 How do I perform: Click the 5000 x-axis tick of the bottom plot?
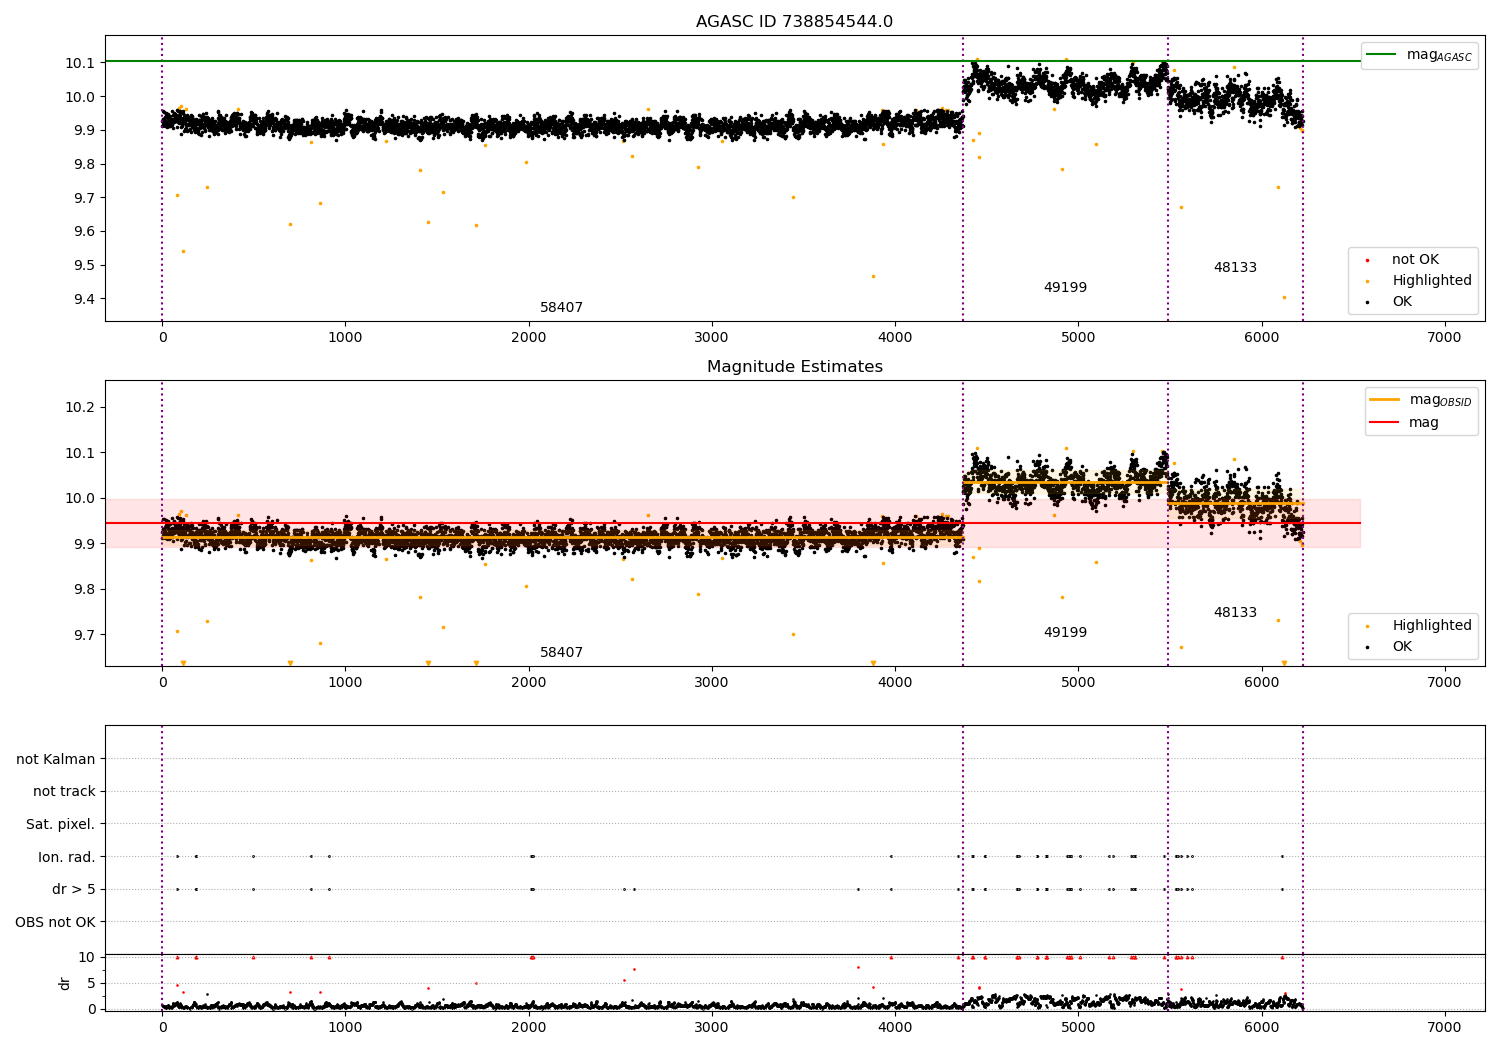pyautogui.click(x=1079, y=1028)
